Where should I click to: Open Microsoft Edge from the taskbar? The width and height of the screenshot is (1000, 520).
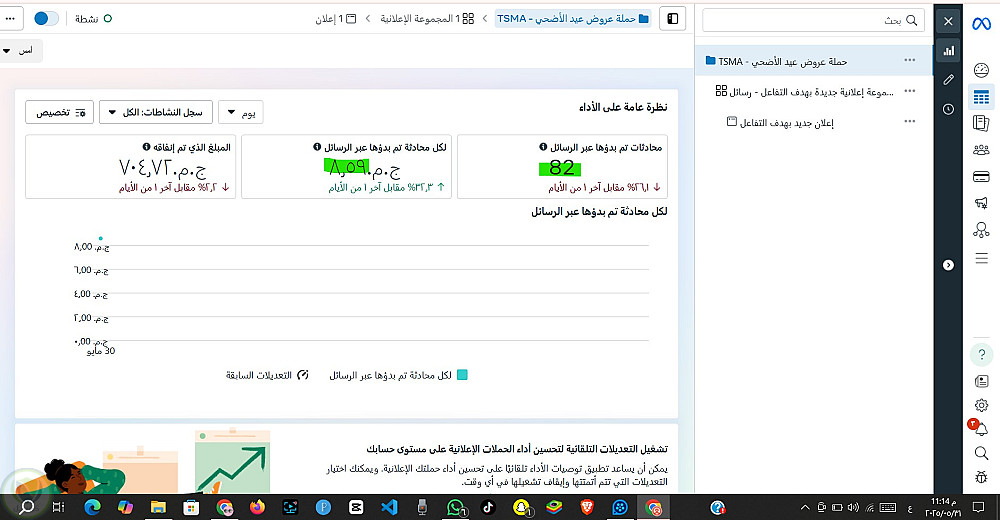tap(93, 507)
